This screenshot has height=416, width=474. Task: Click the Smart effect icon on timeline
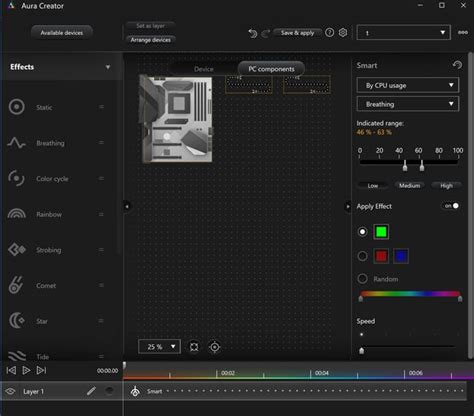[x=135, y=391]
